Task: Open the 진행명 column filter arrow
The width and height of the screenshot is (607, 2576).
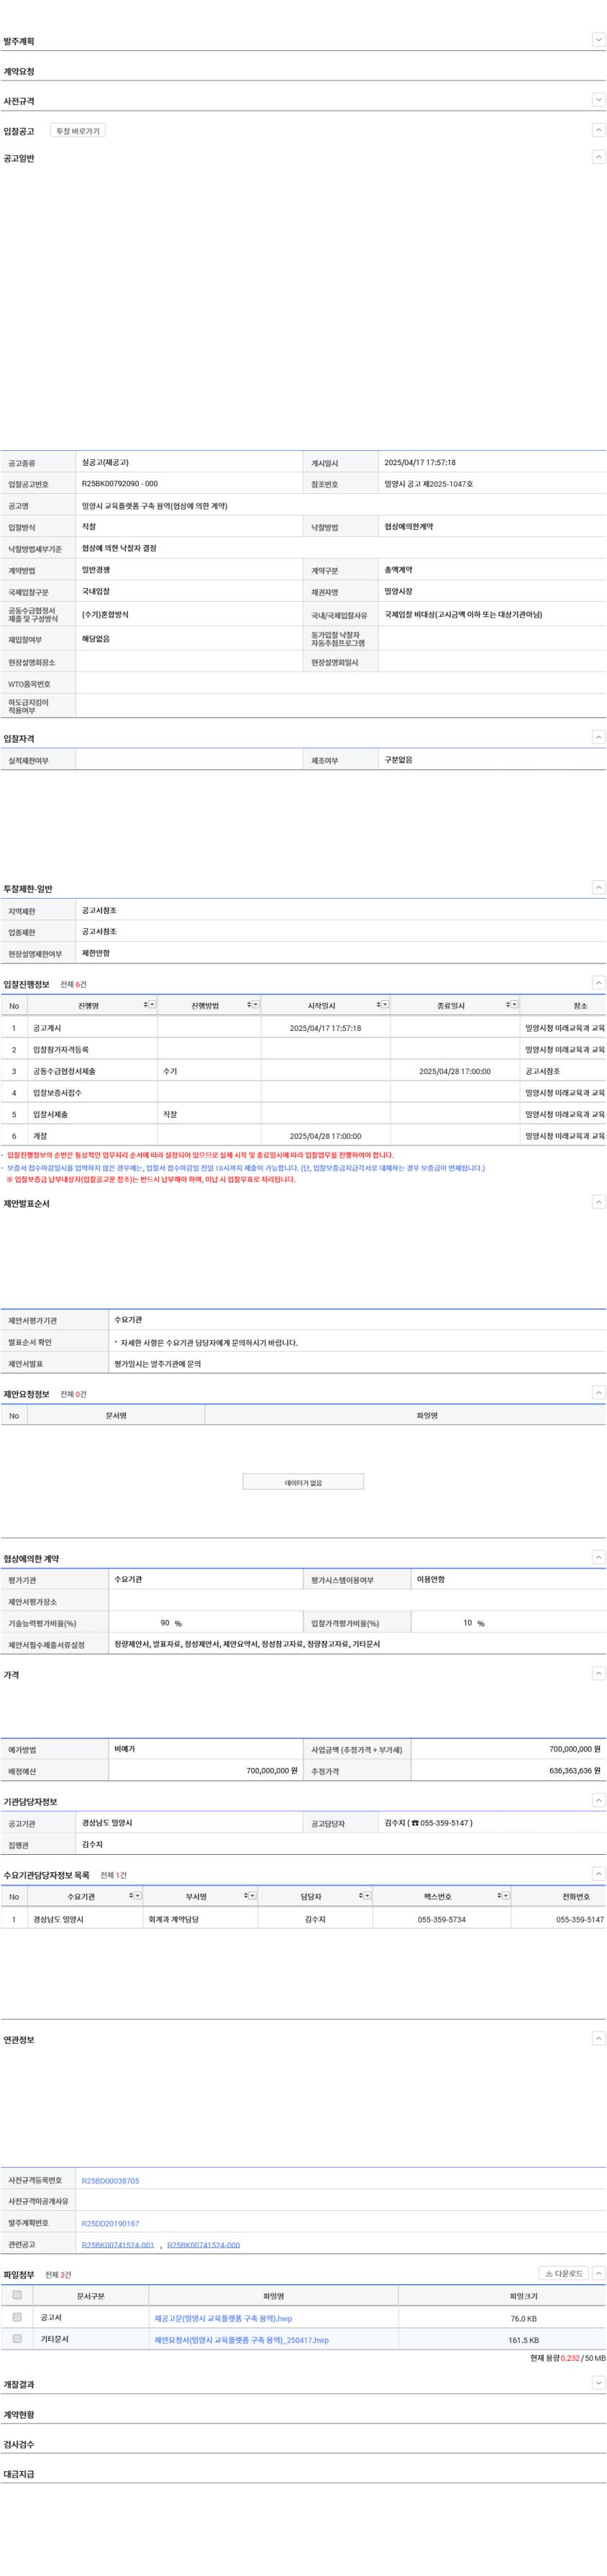Action: (152, 1004)
